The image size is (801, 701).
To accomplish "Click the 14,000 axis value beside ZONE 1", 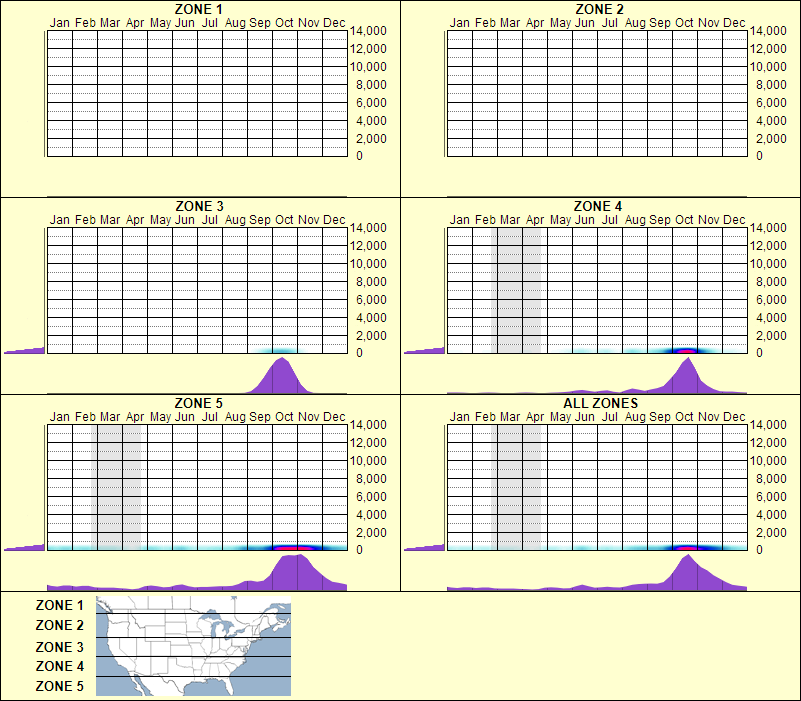I will 368,31.
